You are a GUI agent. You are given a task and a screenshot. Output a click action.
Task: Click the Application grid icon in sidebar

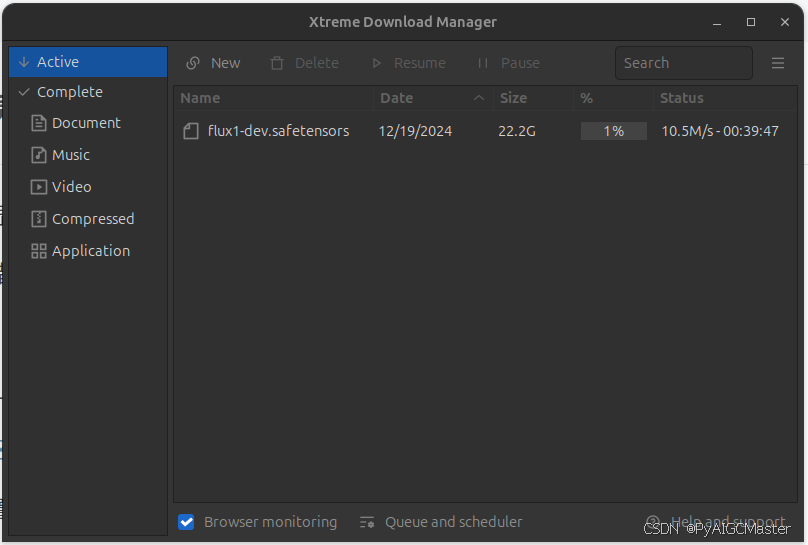(39, 251)
